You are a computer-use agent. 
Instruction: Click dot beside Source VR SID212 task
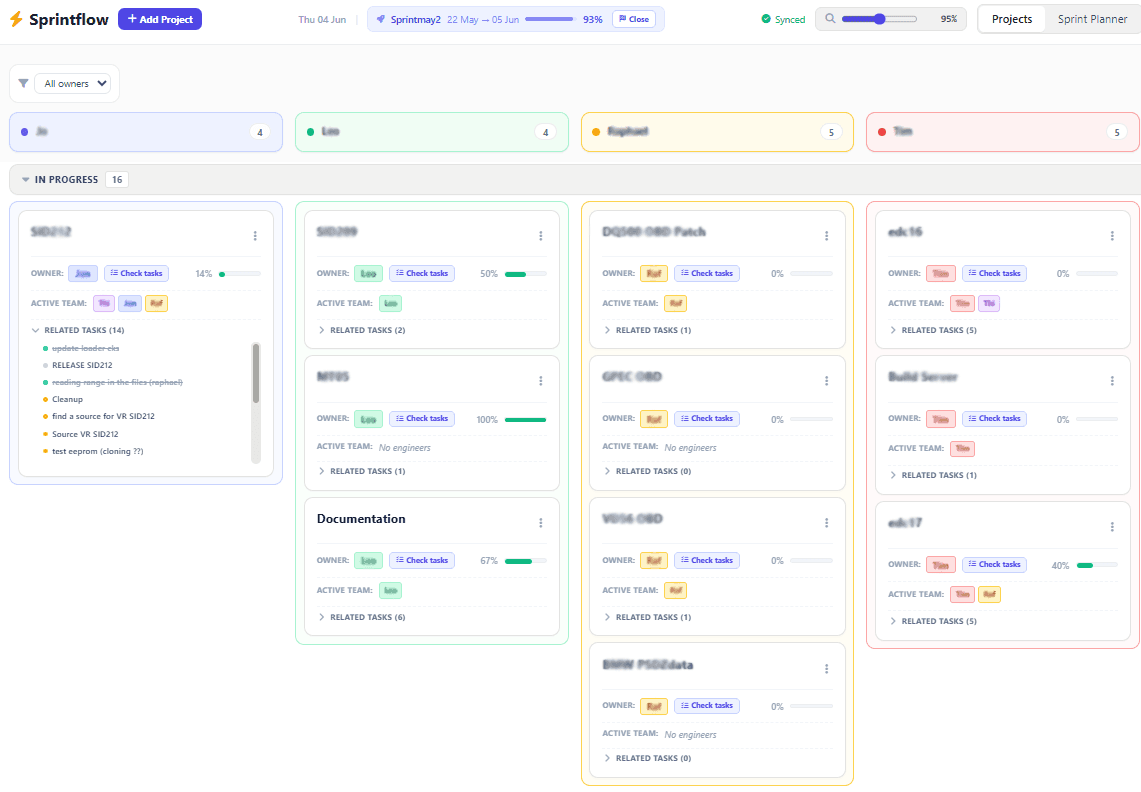(45, 435)
